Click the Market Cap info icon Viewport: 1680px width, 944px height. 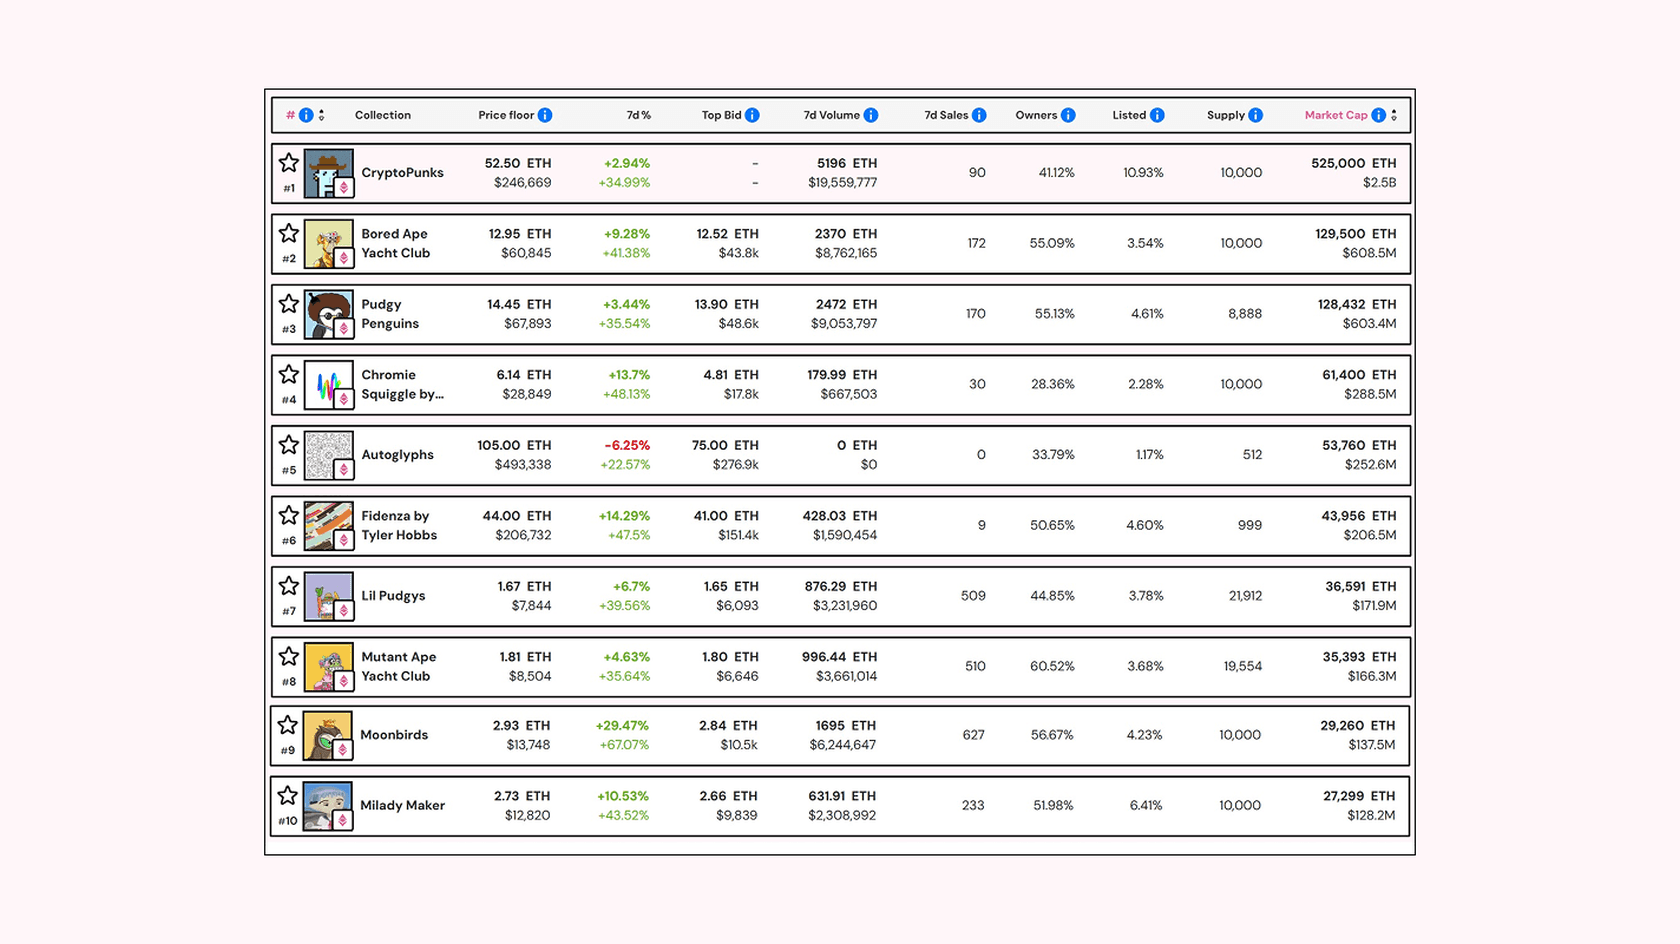pos(1379,115)
